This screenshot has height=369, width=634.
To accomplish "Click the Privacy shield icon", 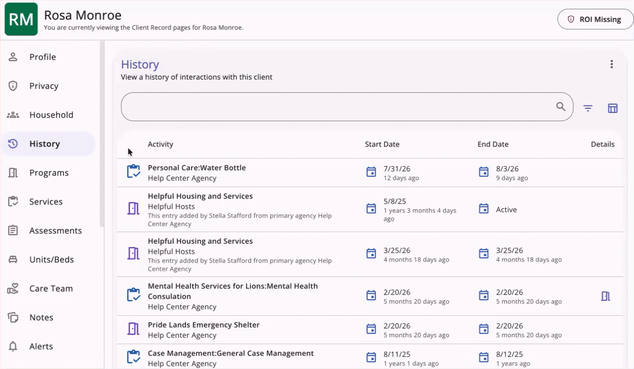I will (13, 86).
